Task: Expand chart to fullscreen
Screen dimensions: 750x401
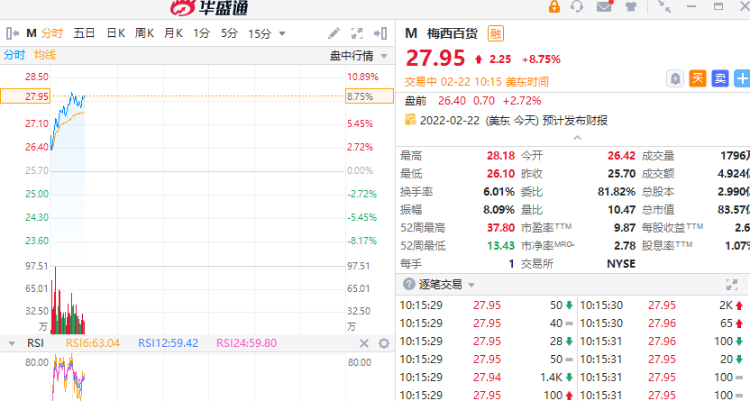Action: 357,33
